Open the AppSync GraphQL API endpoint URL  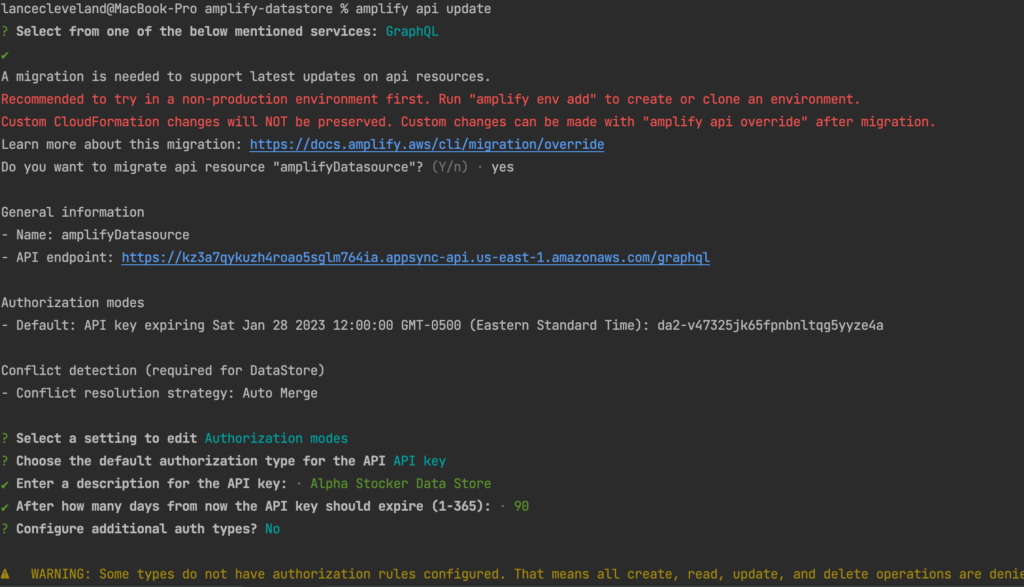(x=416, y=258)
